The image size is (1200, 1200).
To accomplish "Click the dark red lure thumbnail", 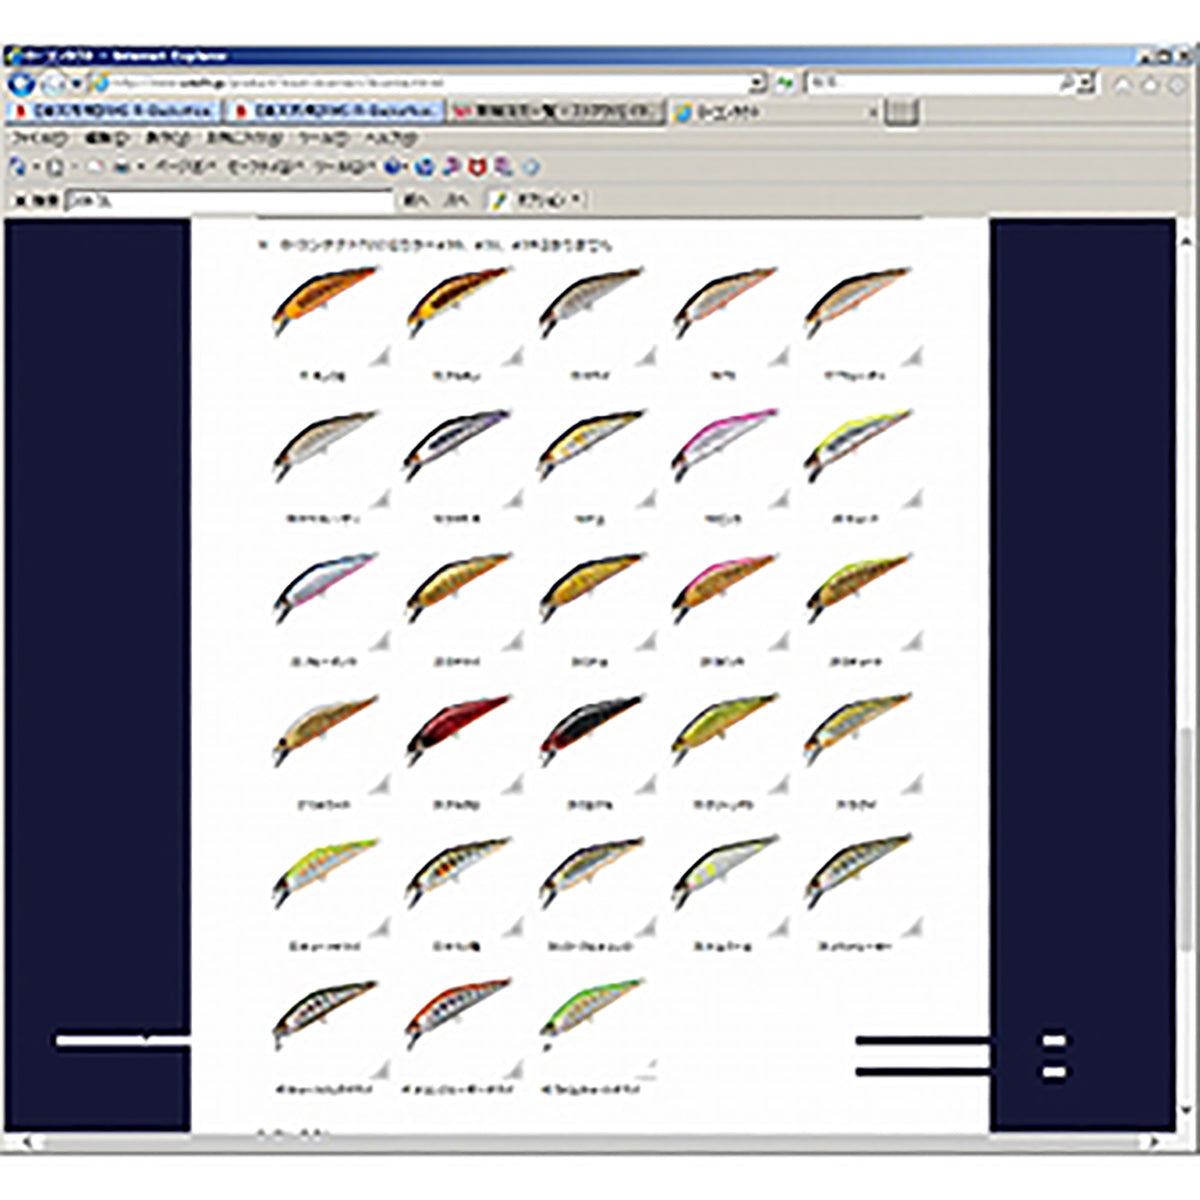I will point(458,729).
